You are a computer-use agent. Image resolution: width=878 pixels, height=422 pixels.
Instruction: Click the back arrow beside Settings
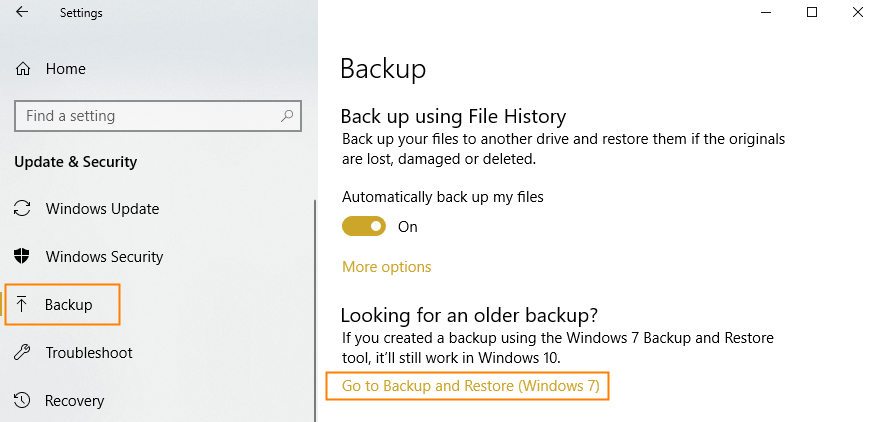(22, 12)
